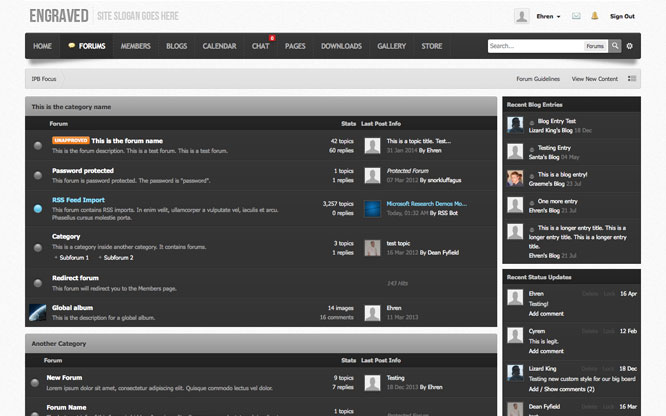Click the user avatar beside Ehren
The height and width of the screenshot is (416, 666).
(x=521, y=16)
